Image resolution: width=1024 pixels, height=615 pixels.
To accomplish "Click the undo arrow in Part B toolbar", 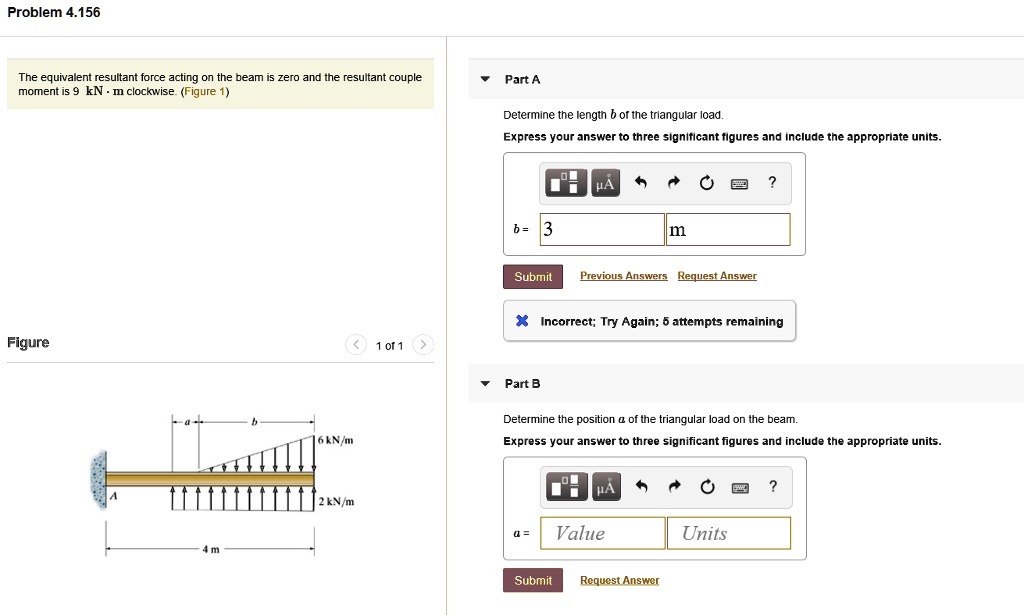I will pyautogui.click(x=641, y=487).
